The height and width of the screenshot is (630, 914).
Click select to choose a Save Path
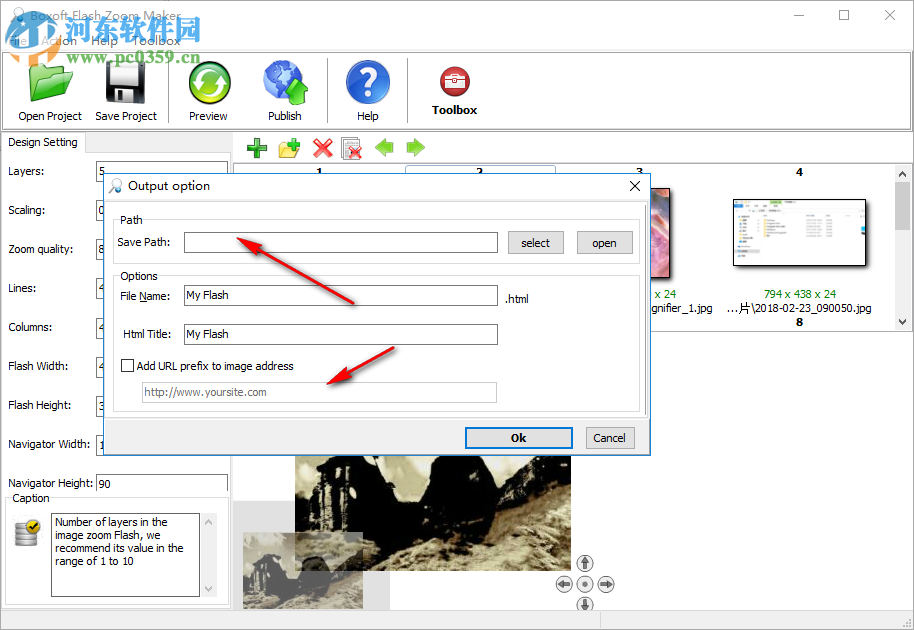535,242
